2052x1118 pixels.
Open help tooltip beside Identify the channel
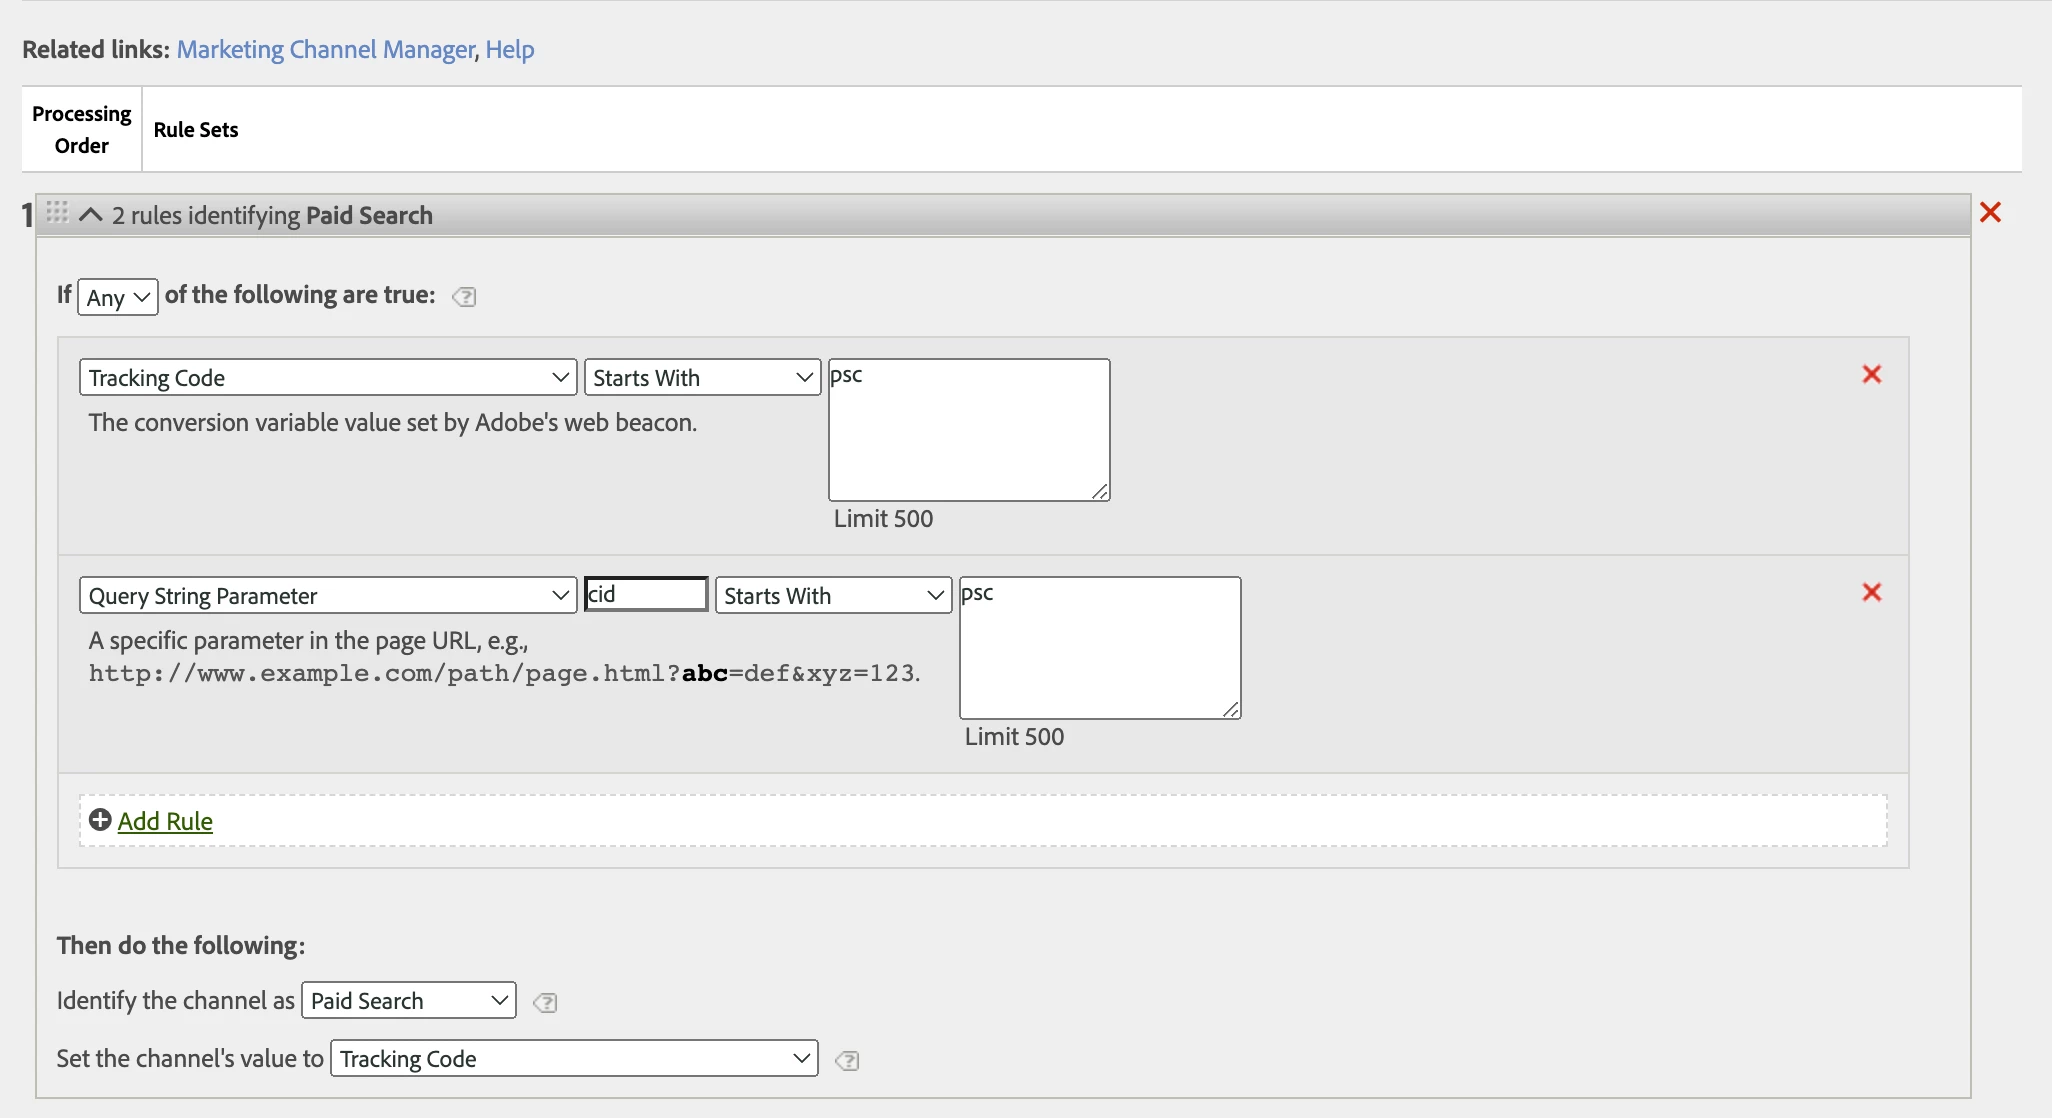(545, 1003)
